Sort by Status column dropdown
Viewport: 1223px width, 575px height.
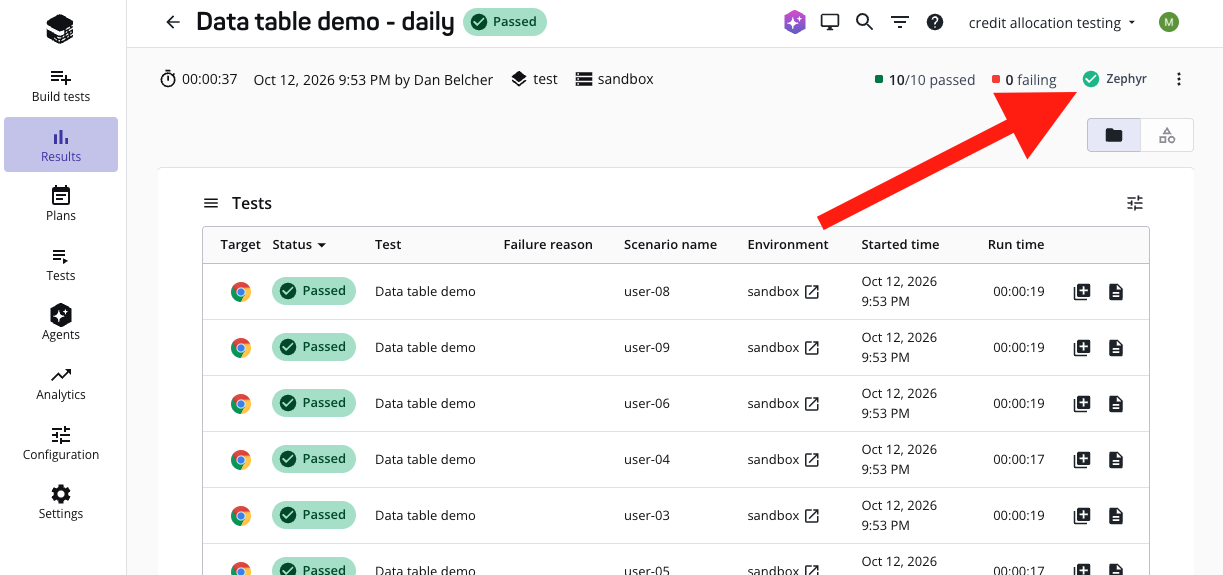click(x=299, y=245)
